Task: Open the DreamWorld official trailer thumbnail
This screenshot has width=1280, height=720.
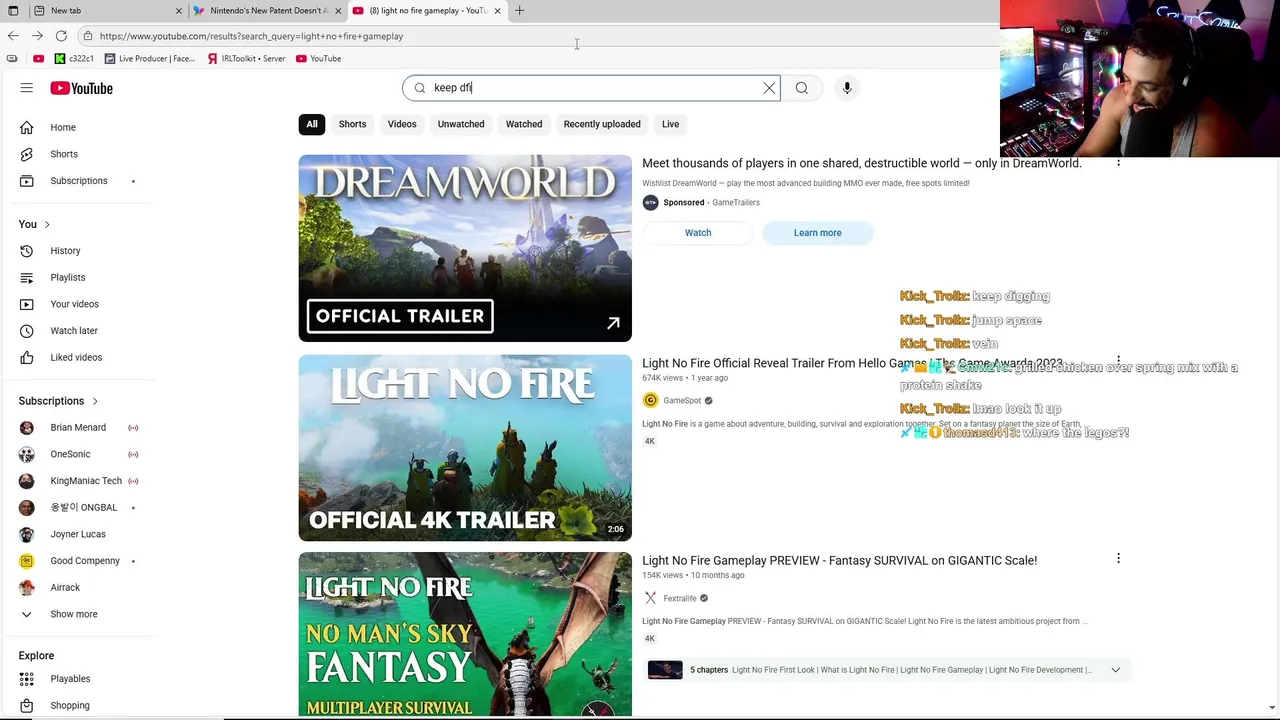Action: (465, 248)
